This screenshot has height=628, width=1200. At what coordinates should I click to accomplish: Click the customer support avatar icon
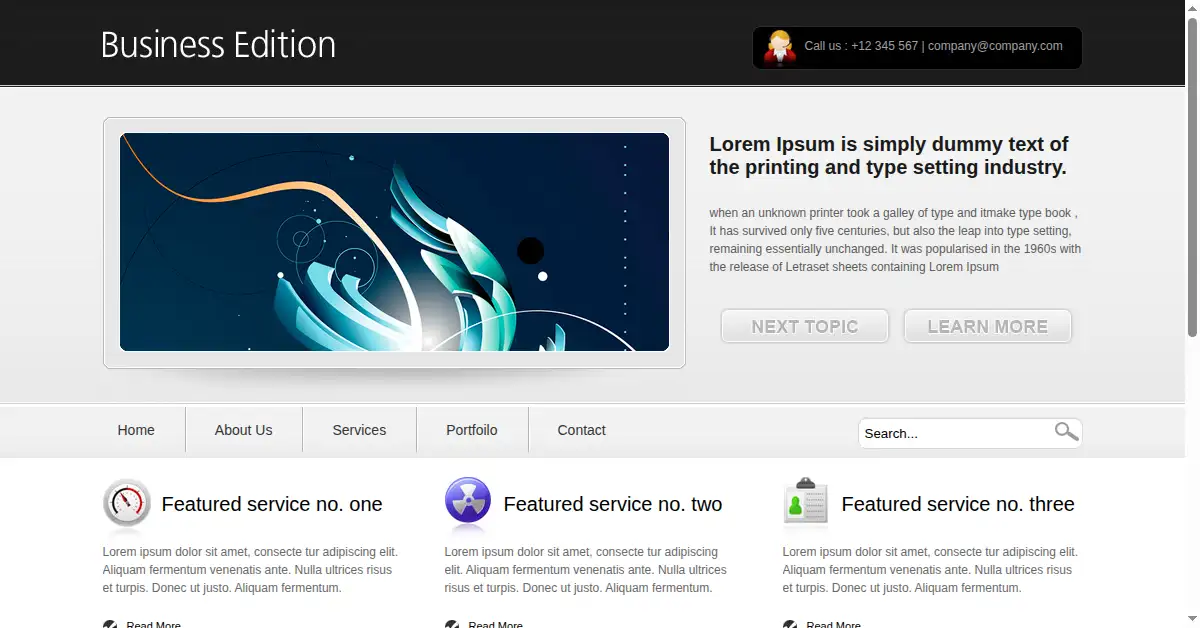pos(780,47)
